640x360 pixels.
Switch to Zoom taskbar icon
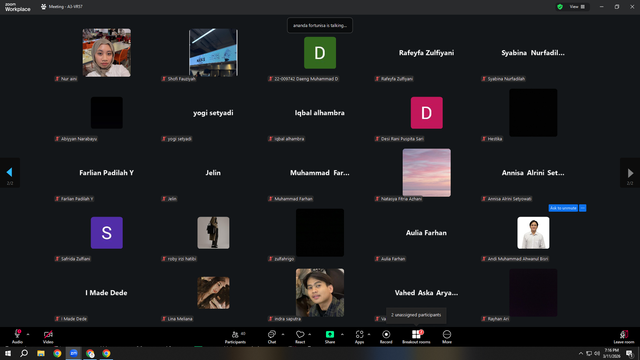(73, 353)
